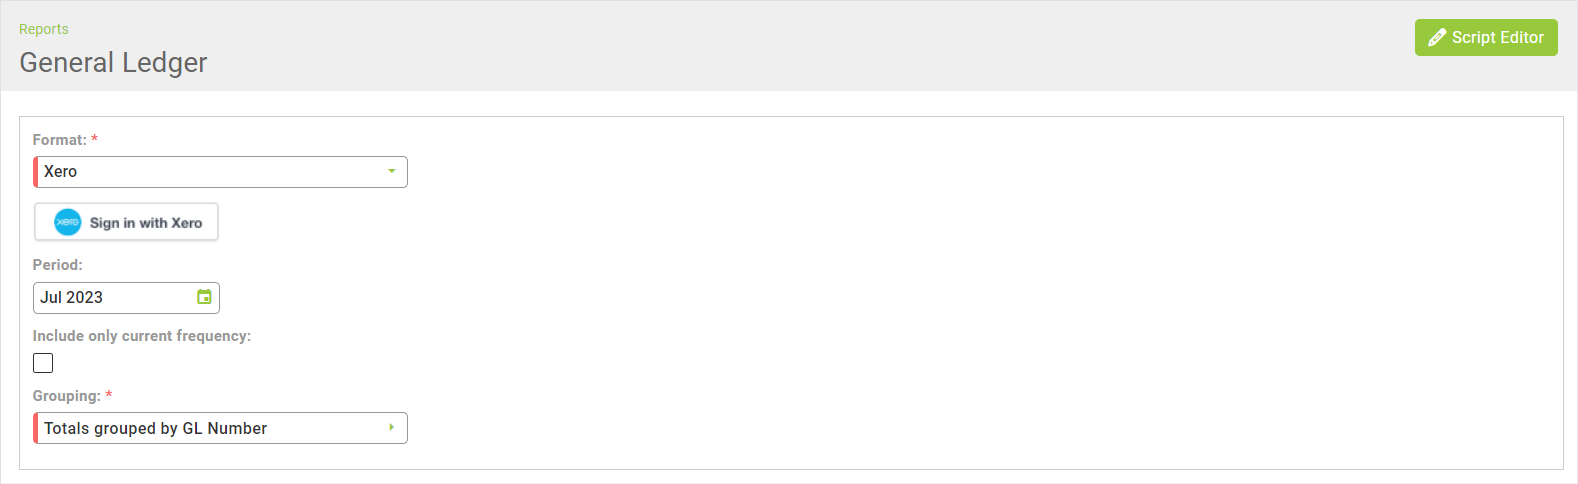Image resolution: width=1578 pixels, height=484 pixels.
Task: Click the Grouping field label
Action: tap(66, 396)
